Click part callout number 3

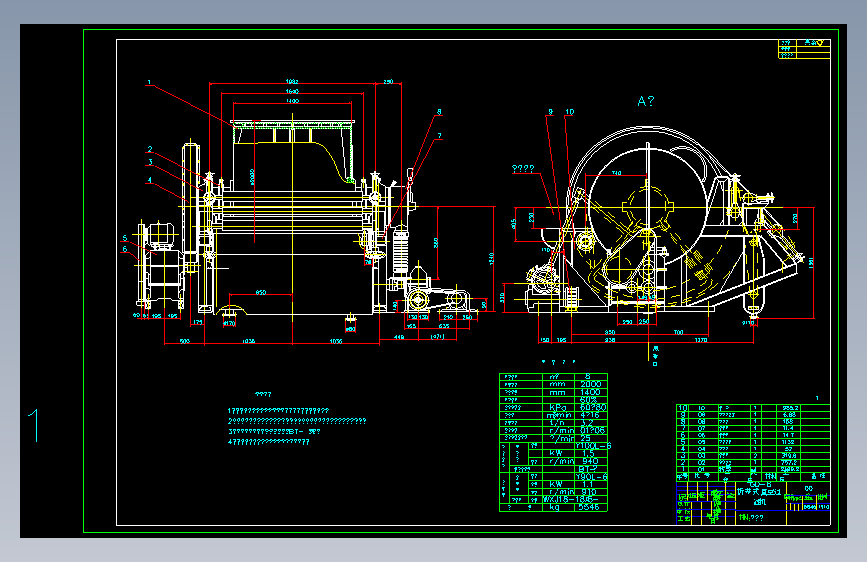point(150,162)
